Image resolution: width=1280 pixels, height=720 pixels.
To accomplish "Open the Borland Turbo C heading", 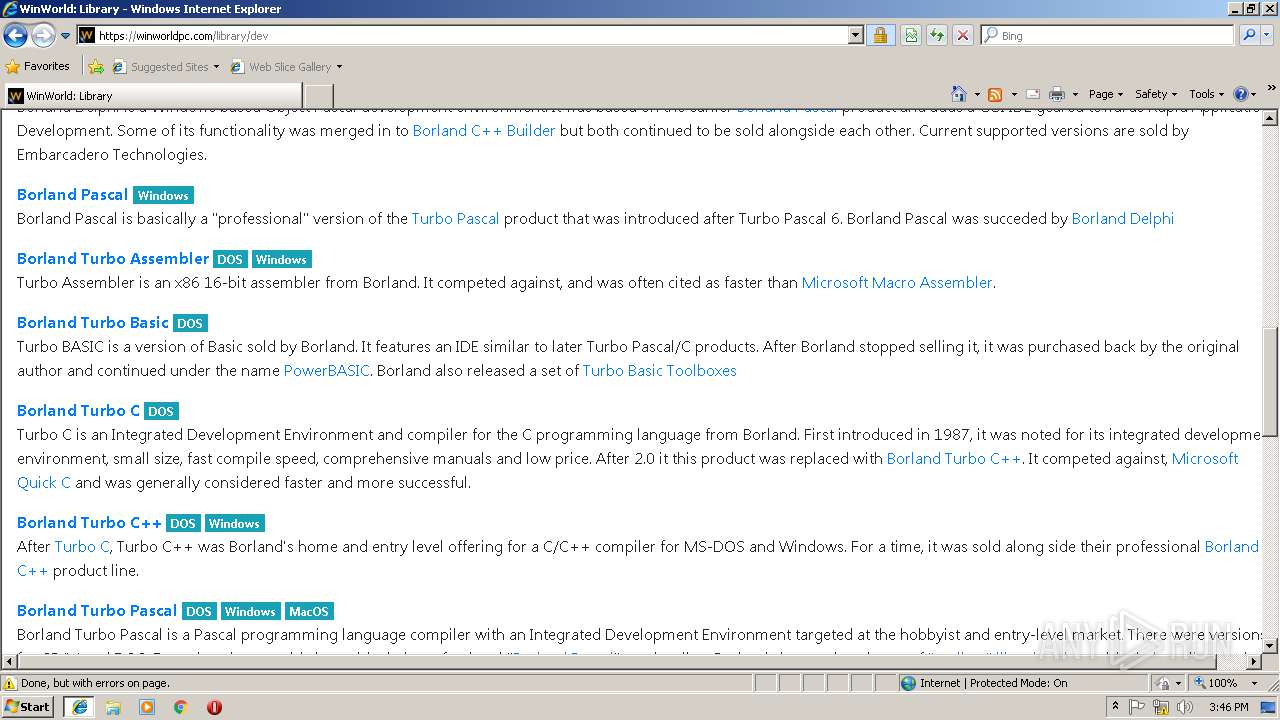I will [78, 410].
